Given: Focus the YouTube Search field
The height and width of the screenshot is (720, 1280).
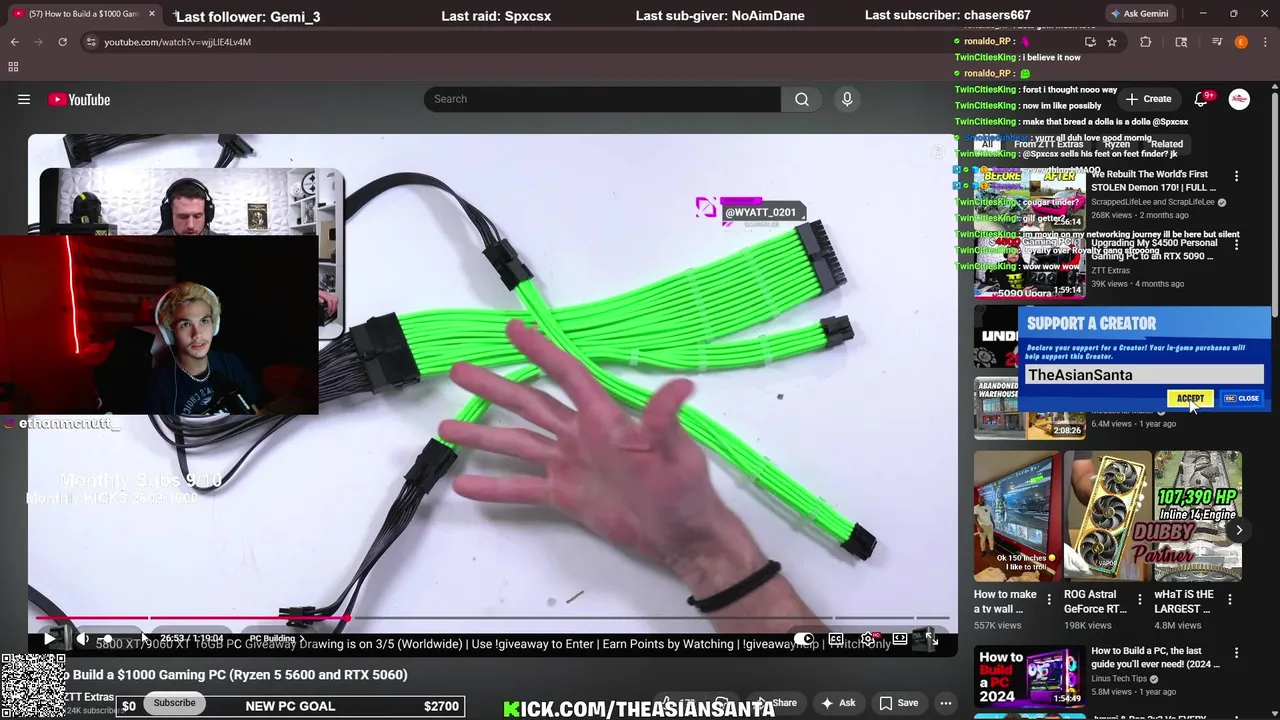Looking at the screenshot, I should click(602, 99).
